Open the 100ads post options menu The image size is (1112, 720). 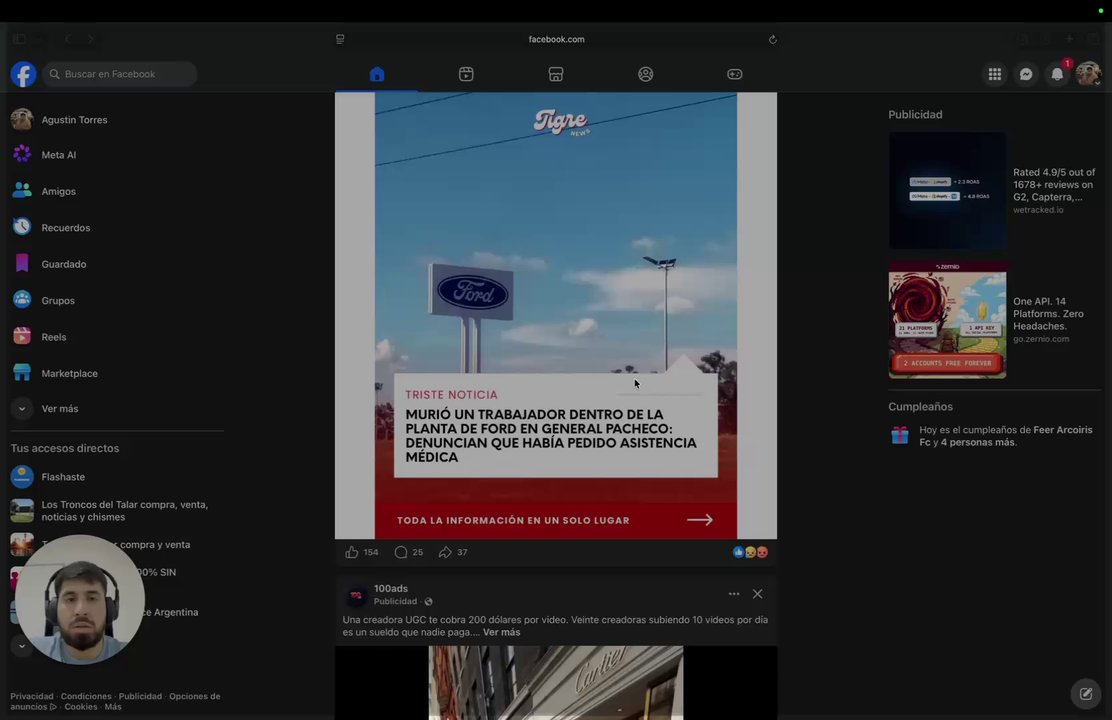point(734,594)
